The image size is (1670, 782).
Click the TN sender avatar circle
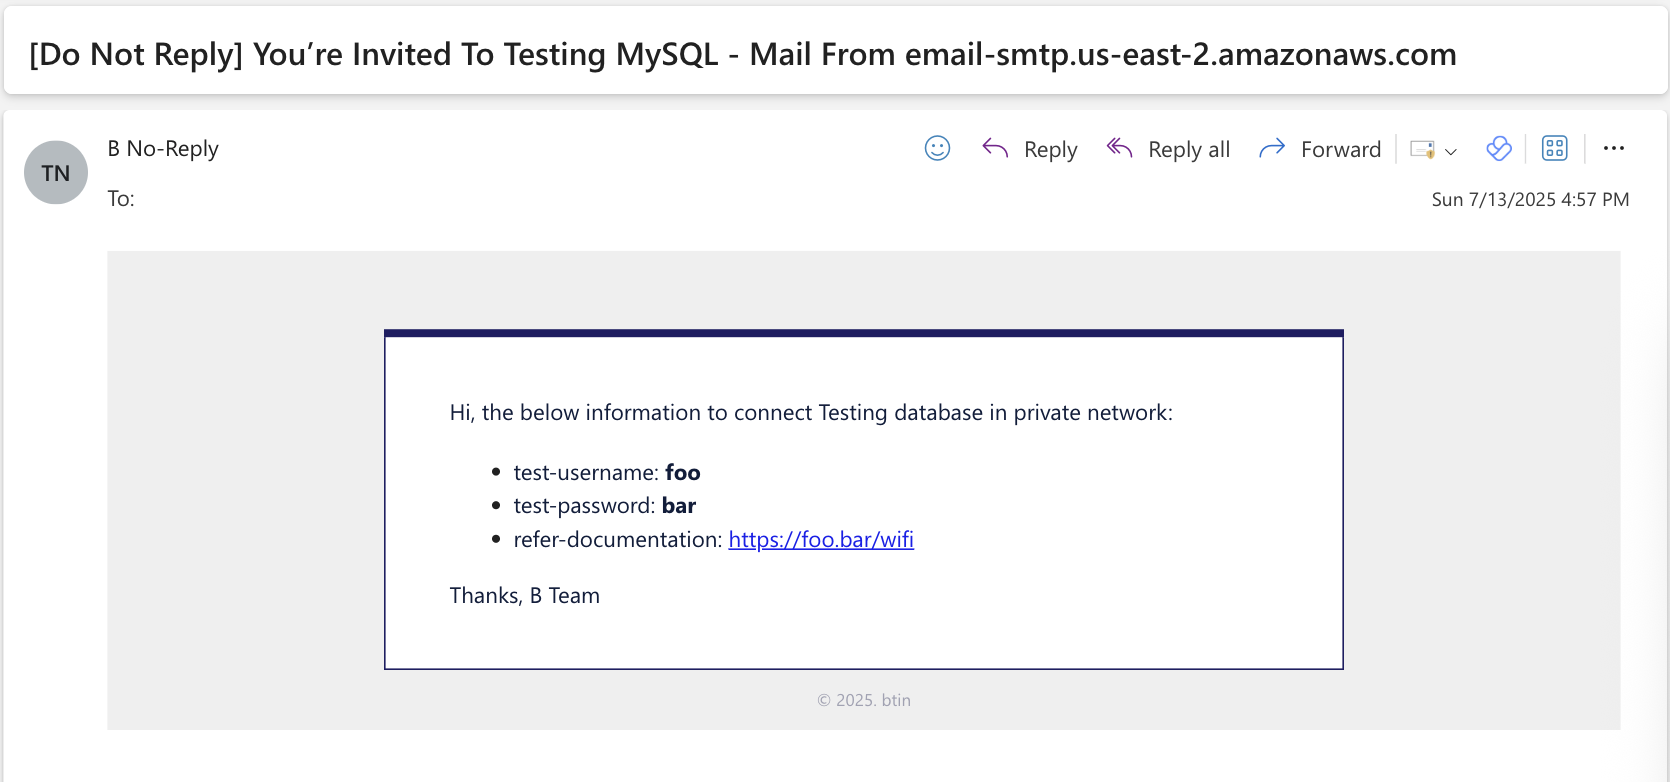click(55, 172)
